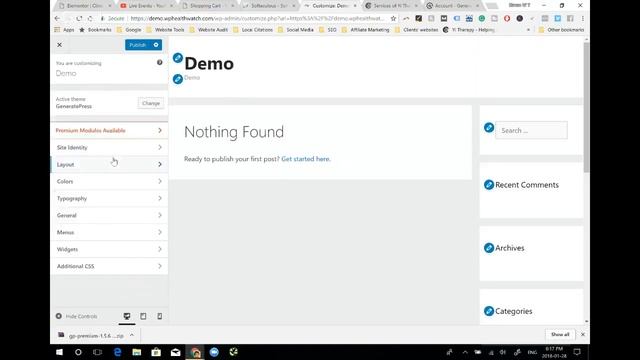Image resolution: width=640 pixels, height=360 pixels.
Task: Expand the Colors section
Action: click(109, 181)
